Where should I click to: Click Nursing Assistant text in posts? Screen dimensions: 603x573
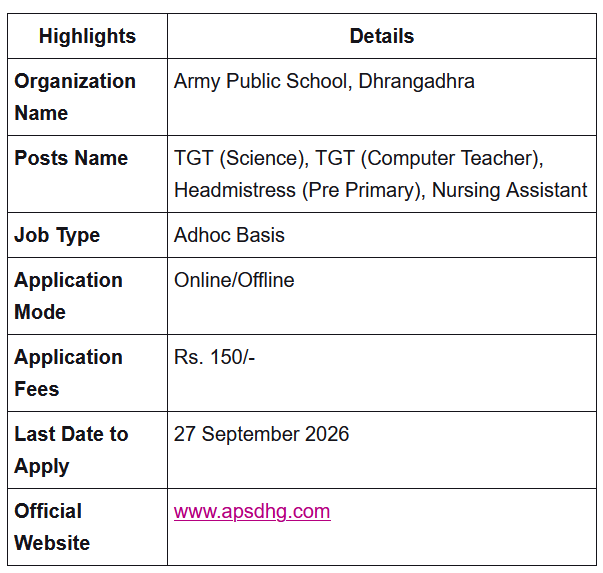[510, 190]
